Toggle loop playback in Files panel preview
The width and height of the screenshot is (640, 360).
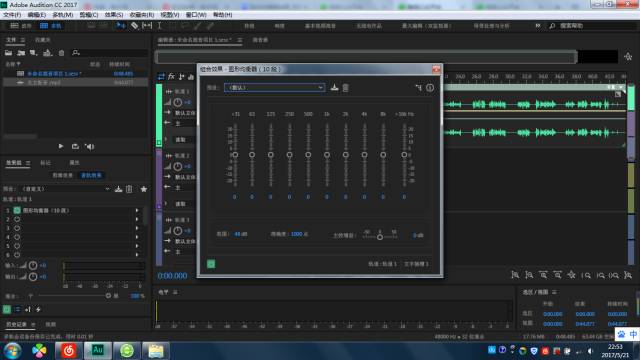pyautogui.click(x=75, y=146)
